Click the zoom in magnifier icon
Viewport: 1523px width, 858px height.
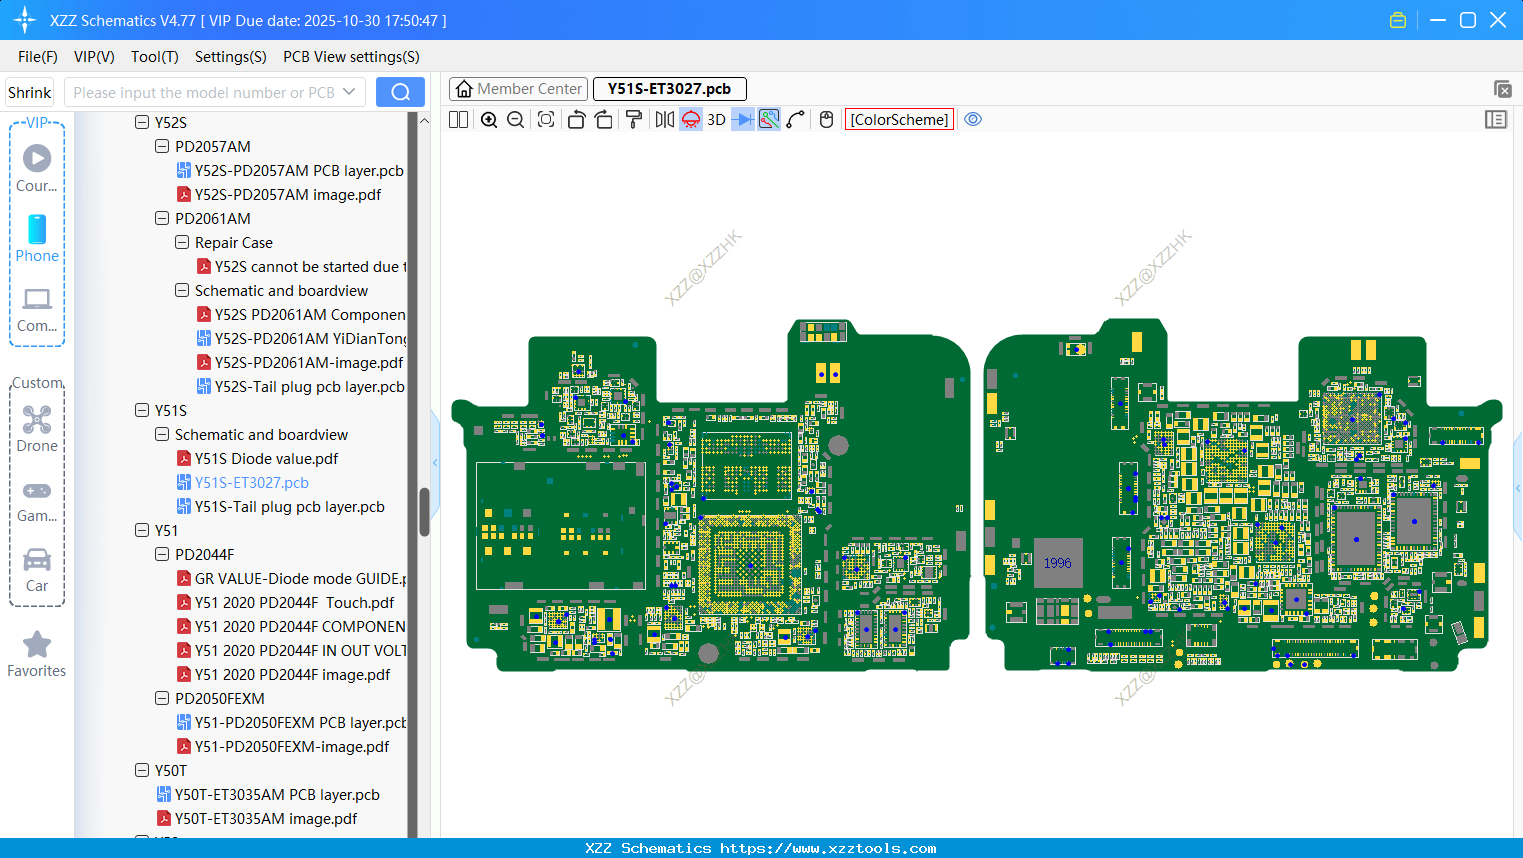click(x=489, y=120)
